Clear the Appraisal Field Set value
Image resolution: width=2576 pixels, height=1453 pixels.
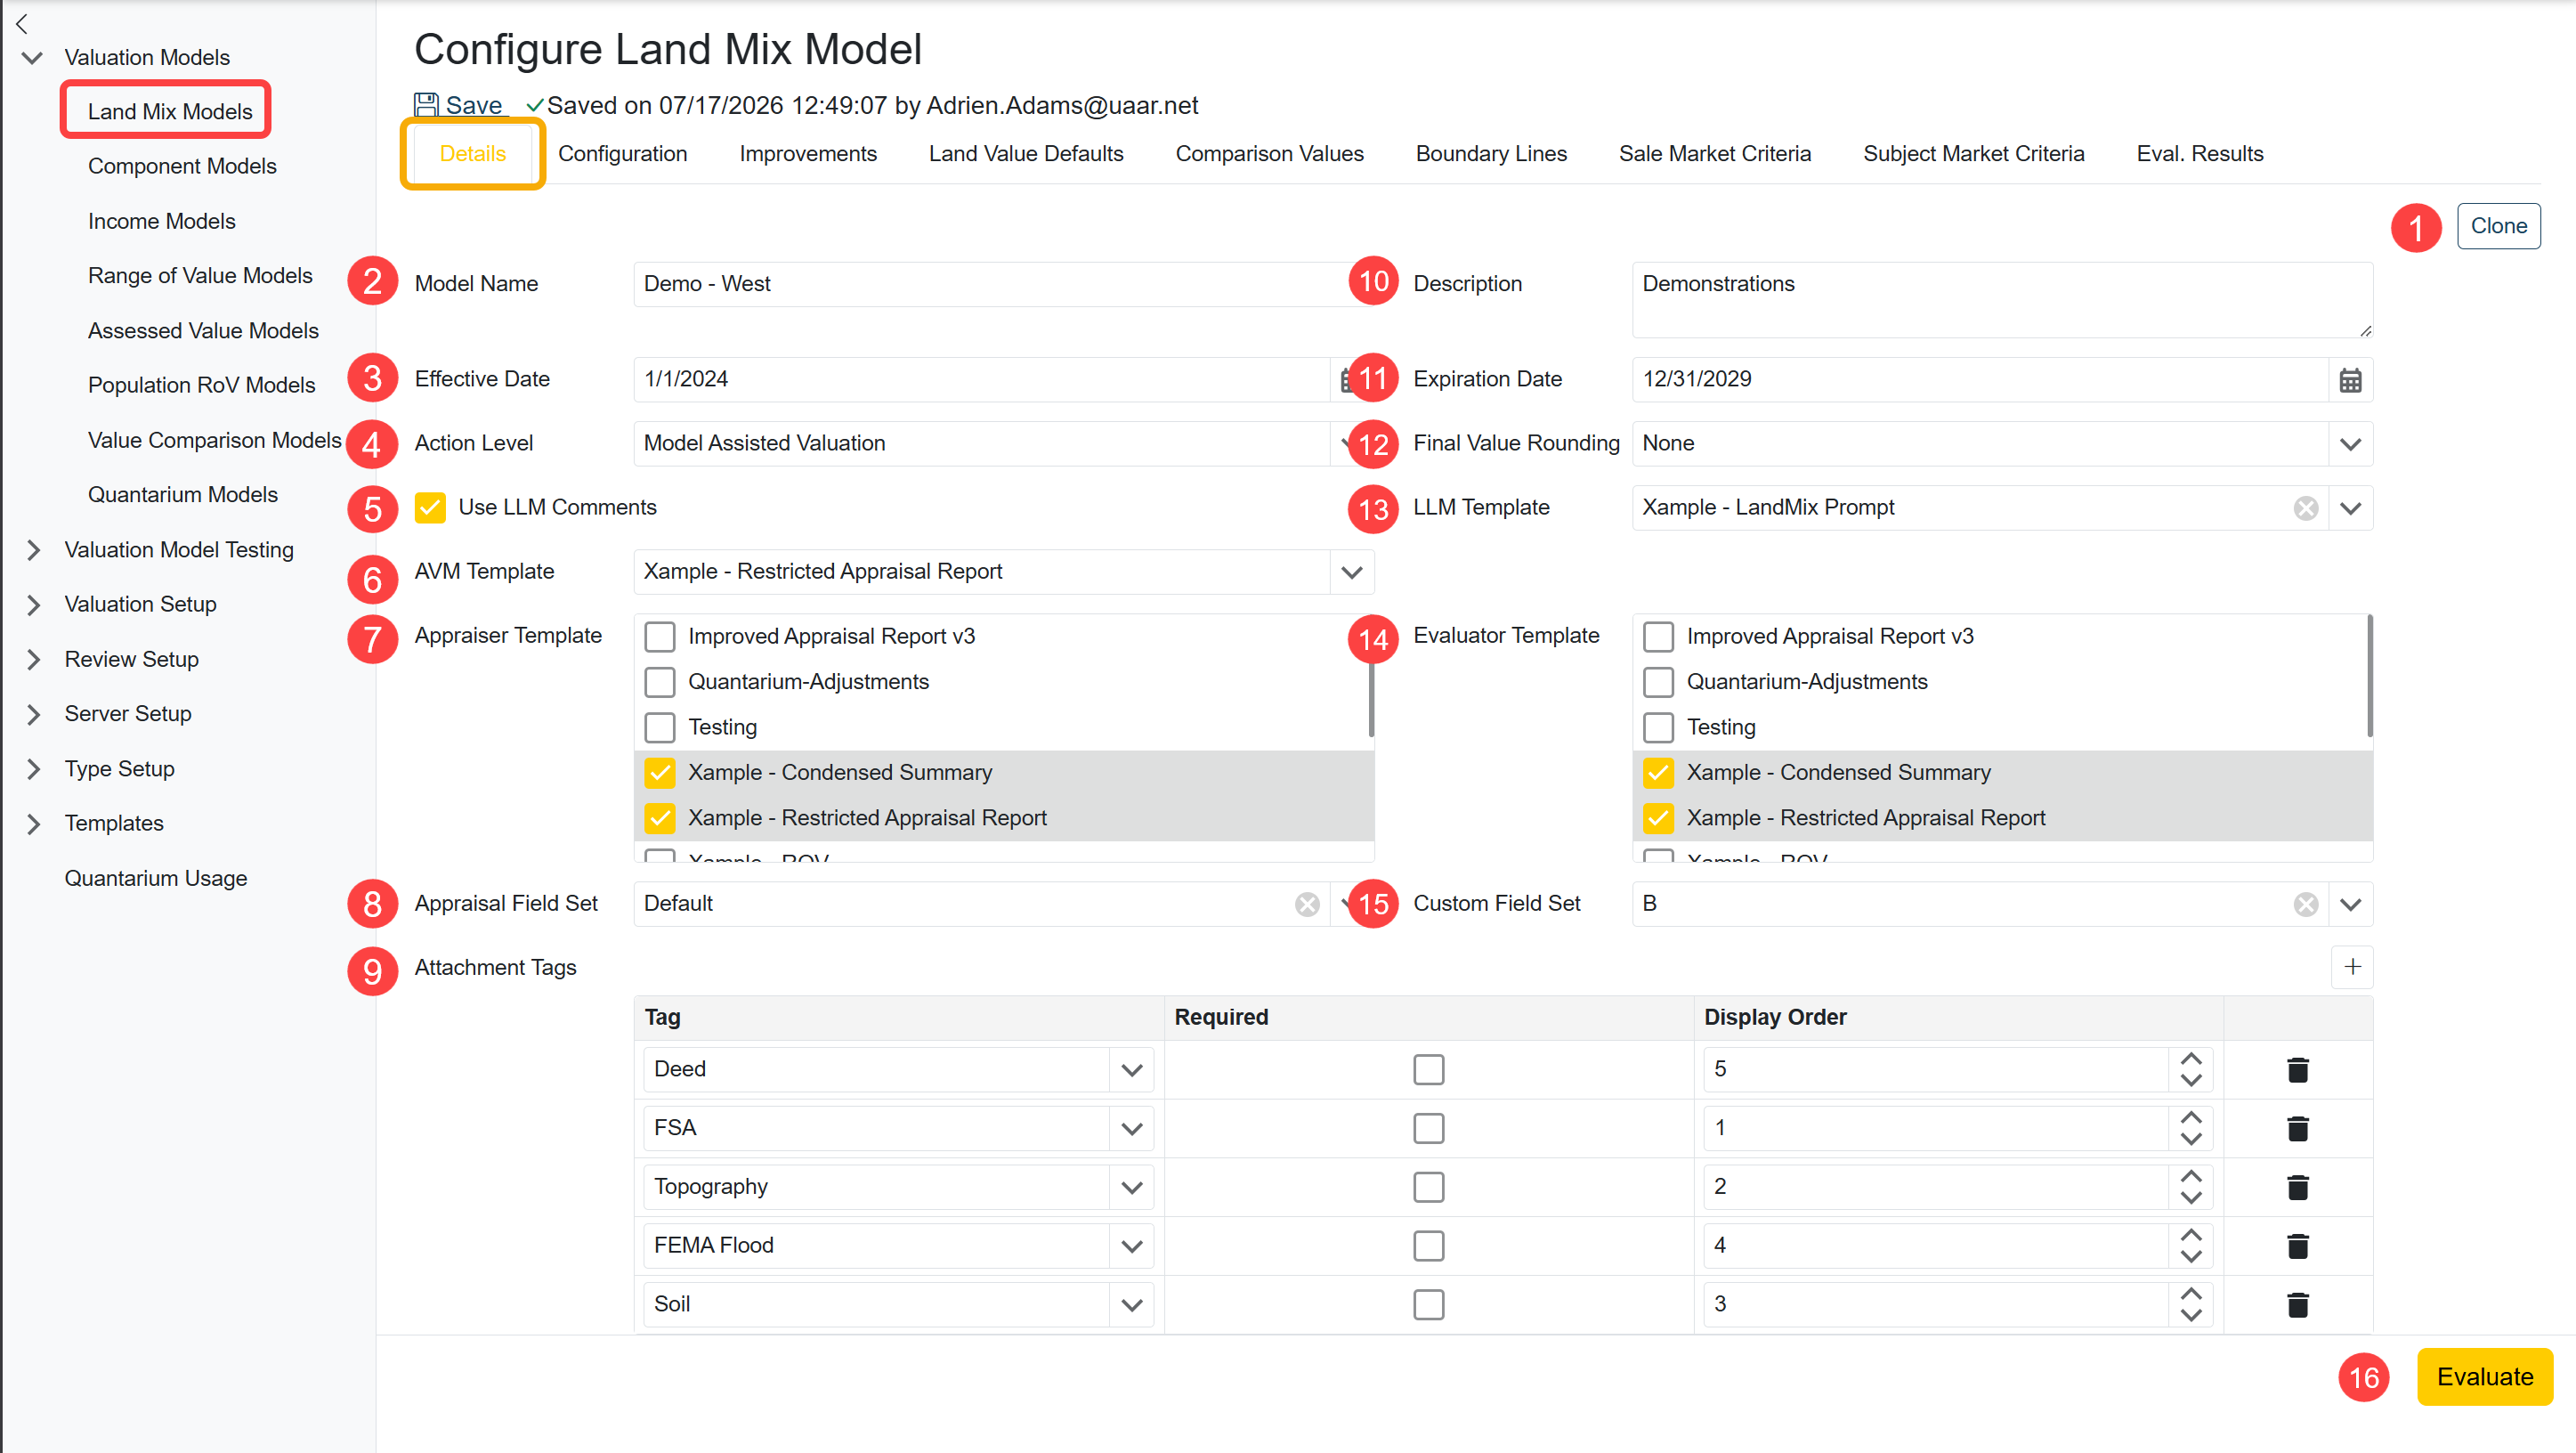tap(1307, 904)
